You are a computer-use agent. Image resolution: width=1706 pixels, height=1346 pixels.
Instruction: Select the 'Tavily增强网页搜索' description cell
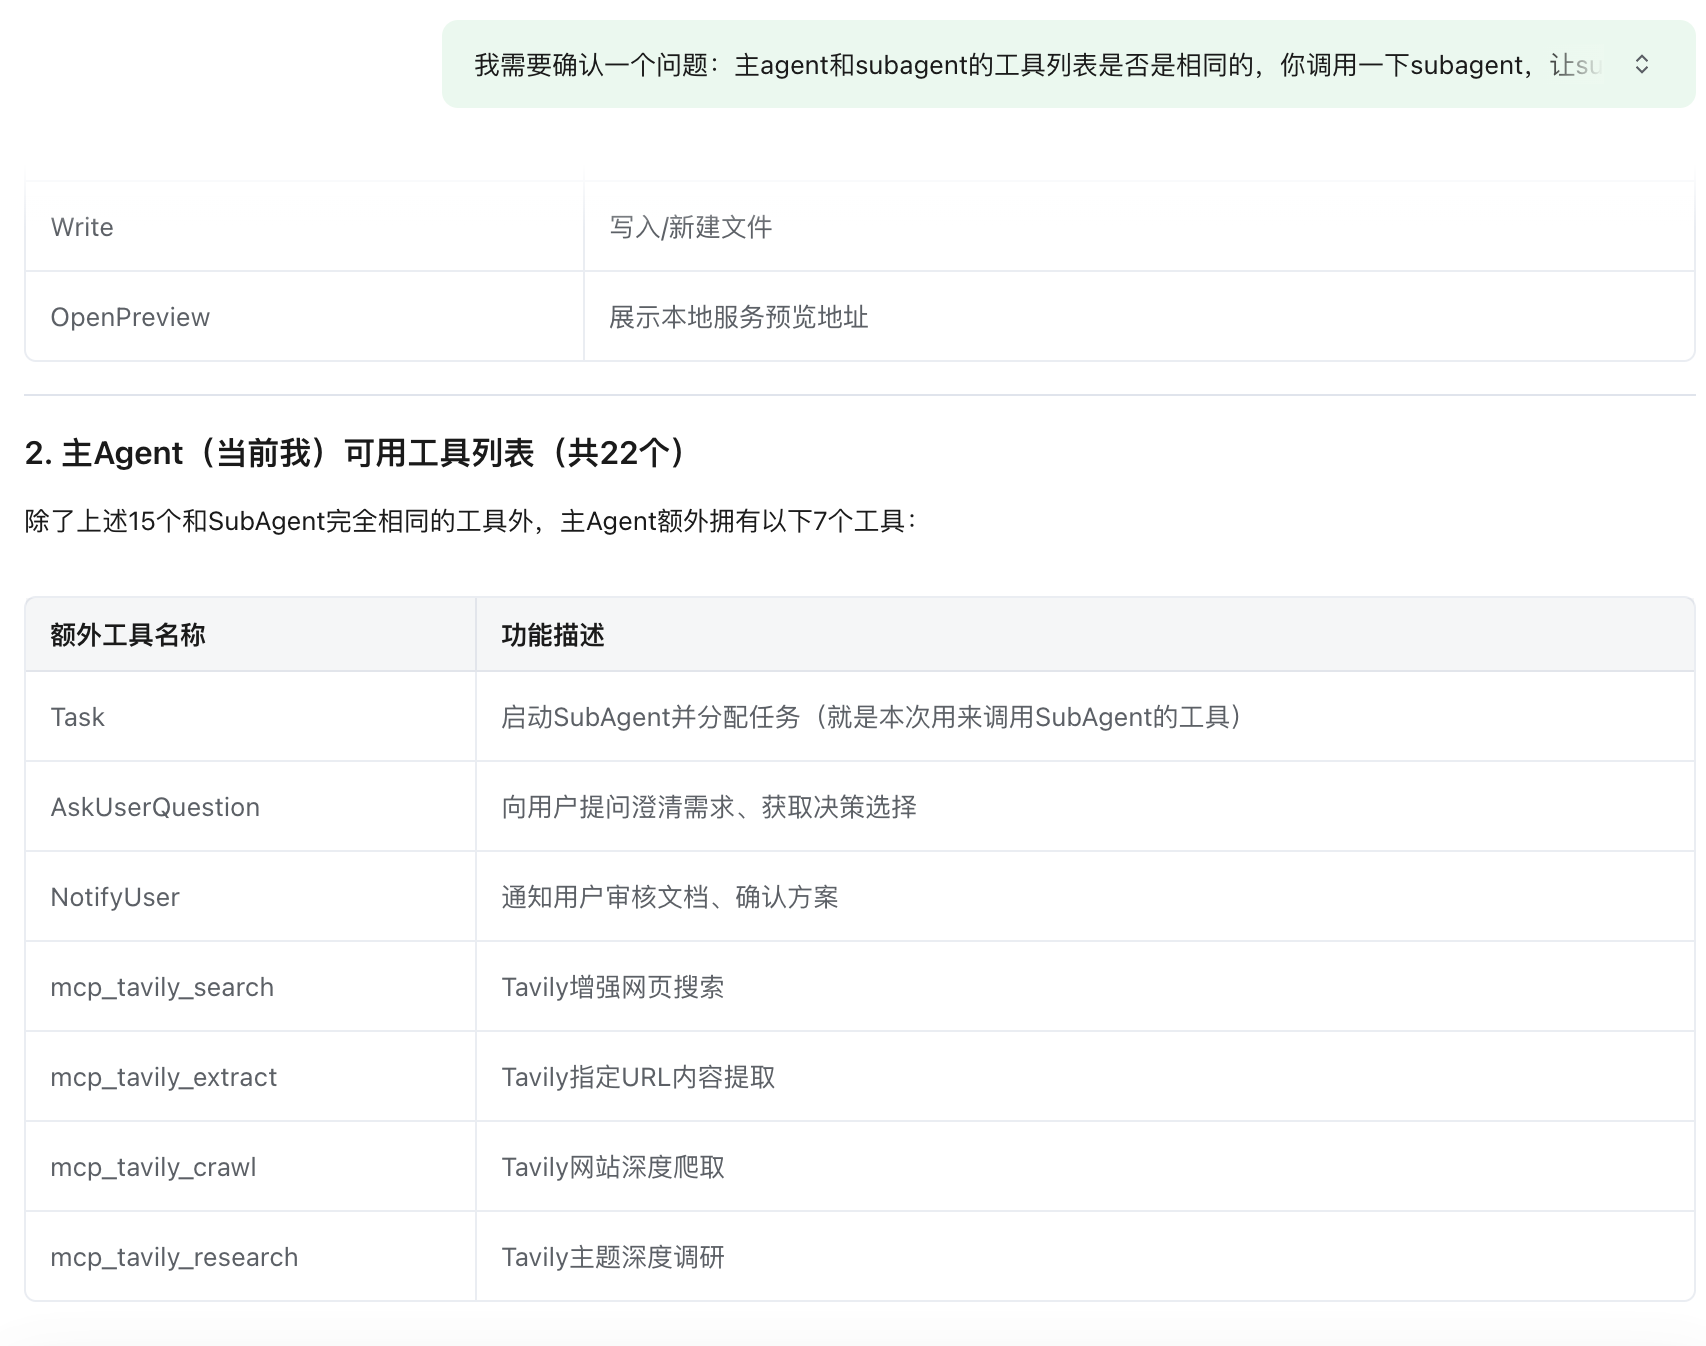pyautogui.click(x=1085, y=987)
